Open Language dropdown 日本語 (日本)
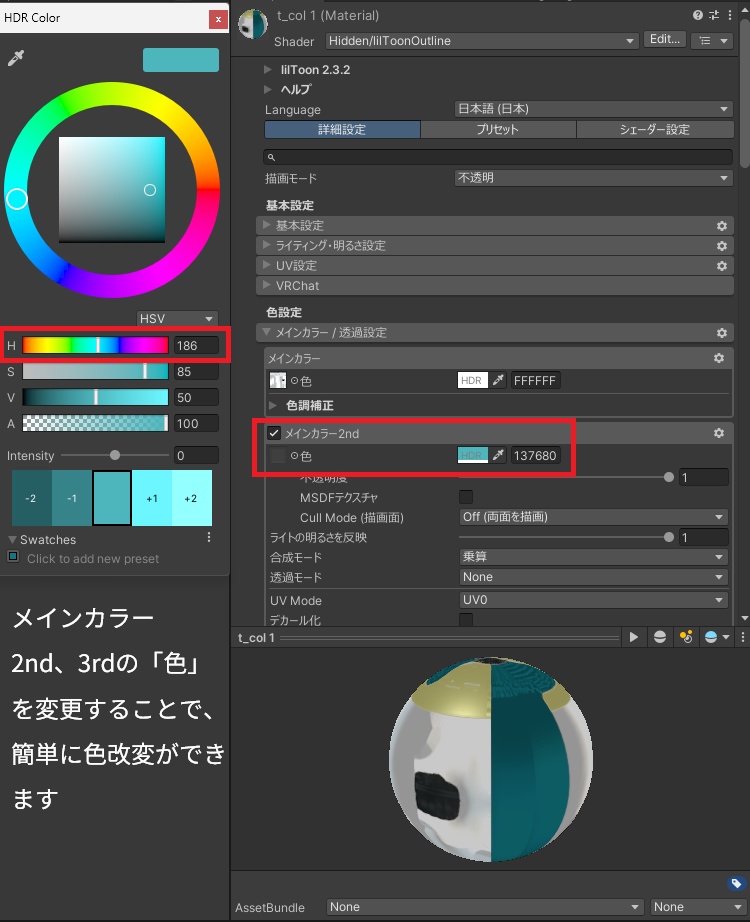 tap(594, 109)
